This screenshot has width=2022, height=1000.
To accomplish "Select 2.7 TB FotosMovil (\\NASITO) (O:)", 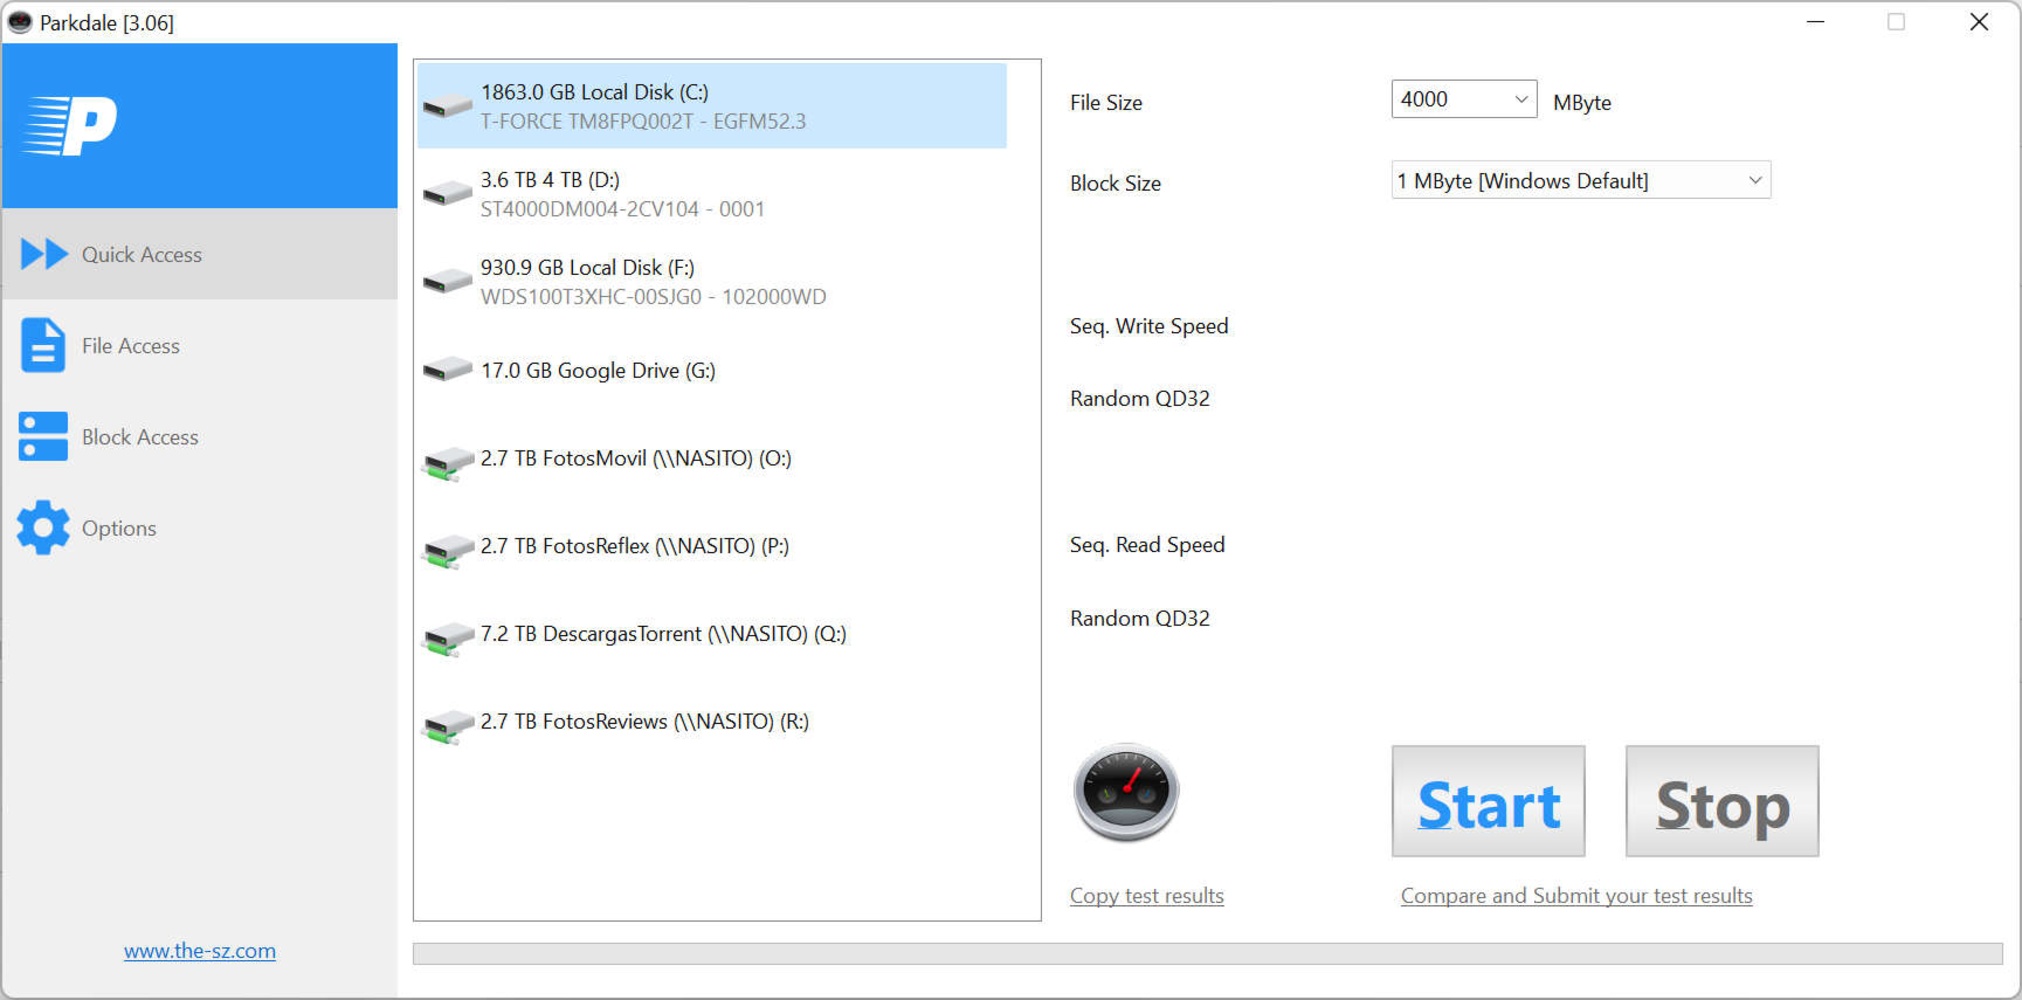I will [712, 458].
